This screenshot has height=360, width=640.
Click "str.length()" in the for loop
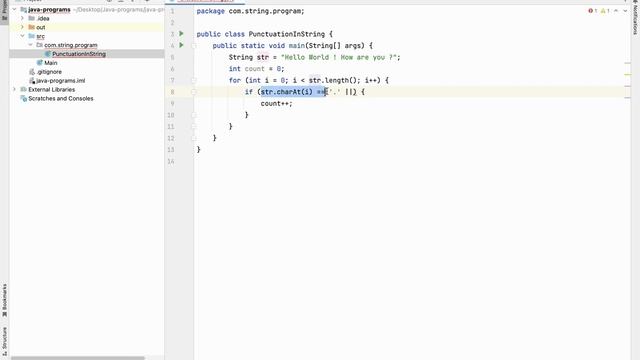click(x=333, y=80)
